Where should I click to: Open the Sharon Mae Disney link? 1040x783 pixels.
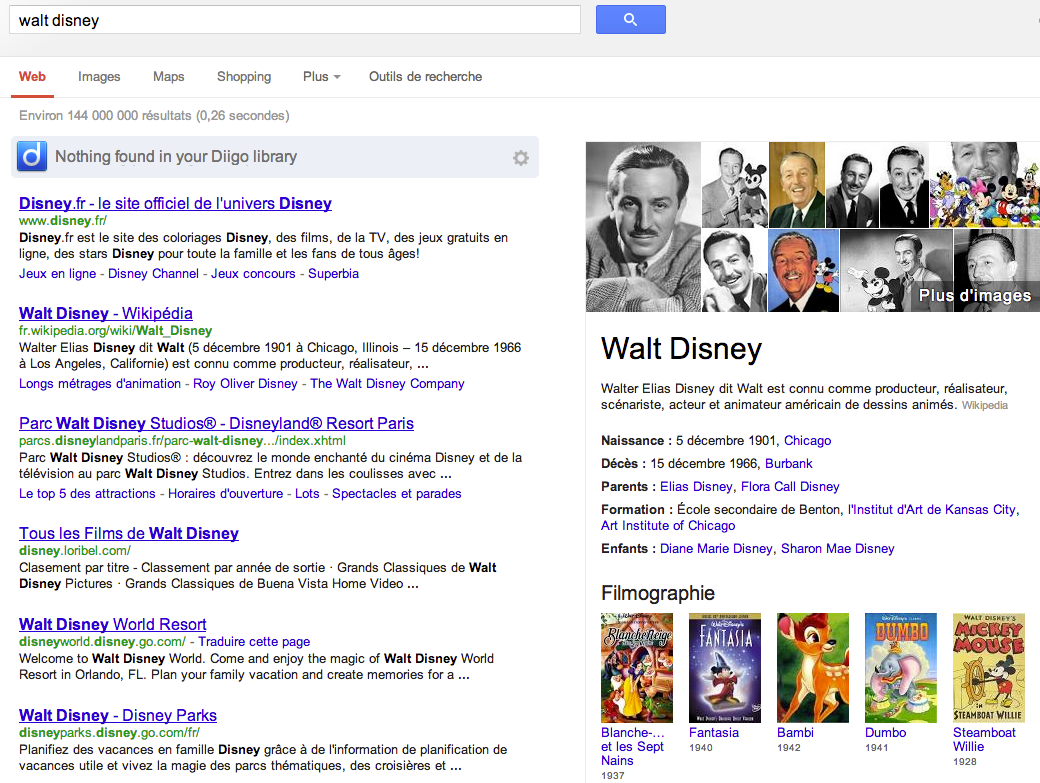click(838, 549)
